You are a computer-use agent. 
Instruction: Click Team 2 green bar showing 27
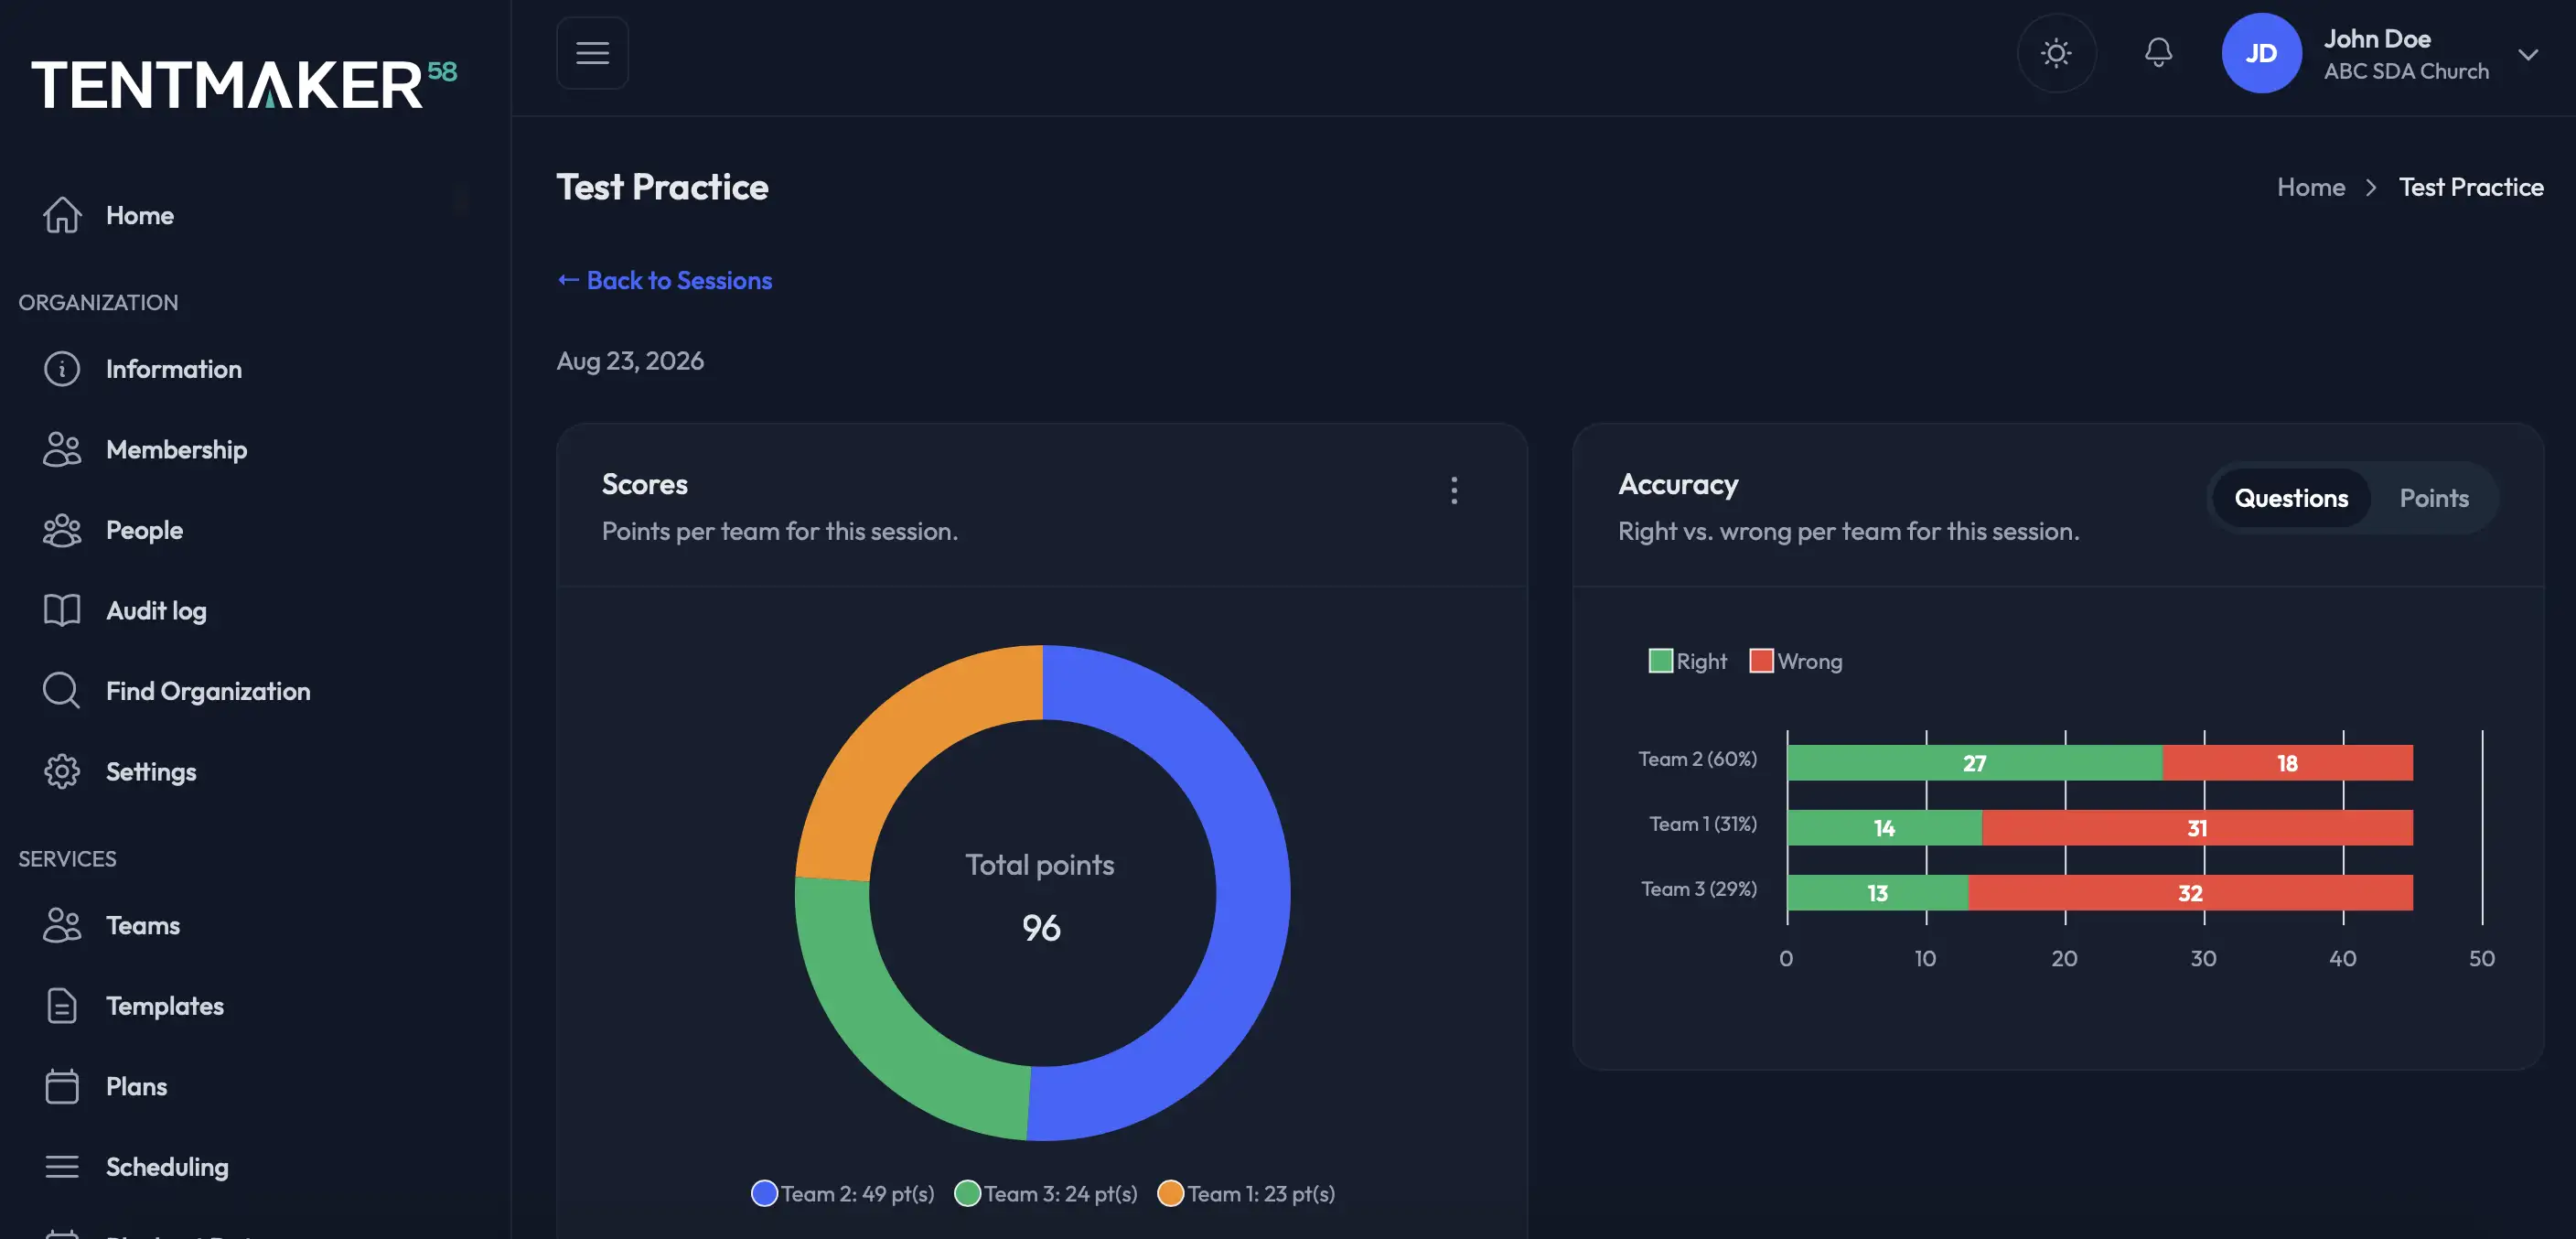tap(1974, 763)
